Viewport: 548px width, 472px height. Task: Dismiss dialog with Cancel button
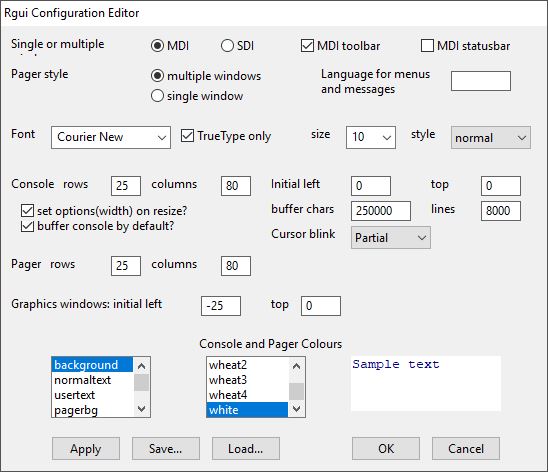[x=466, y=449]
